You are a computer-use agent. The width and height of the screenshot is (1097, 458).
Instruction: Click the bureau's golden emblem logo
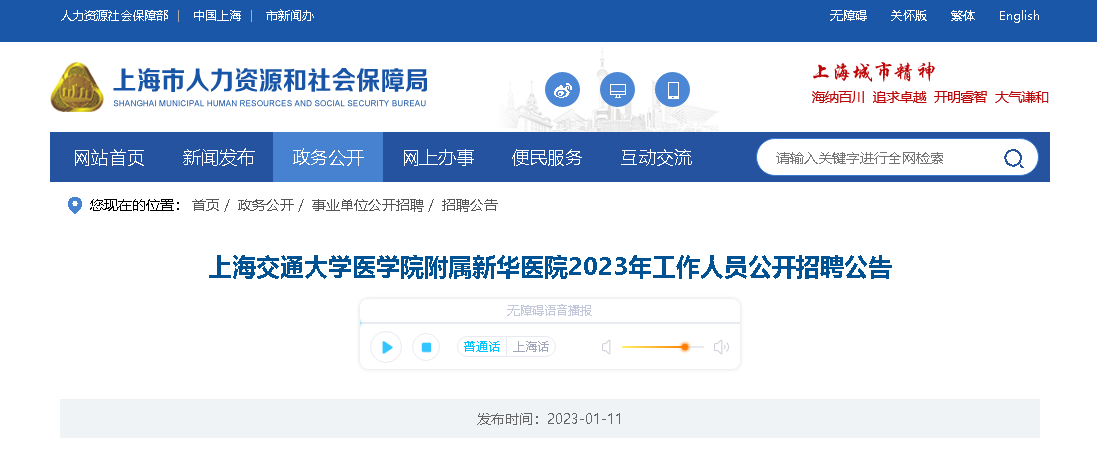(77, 87)
